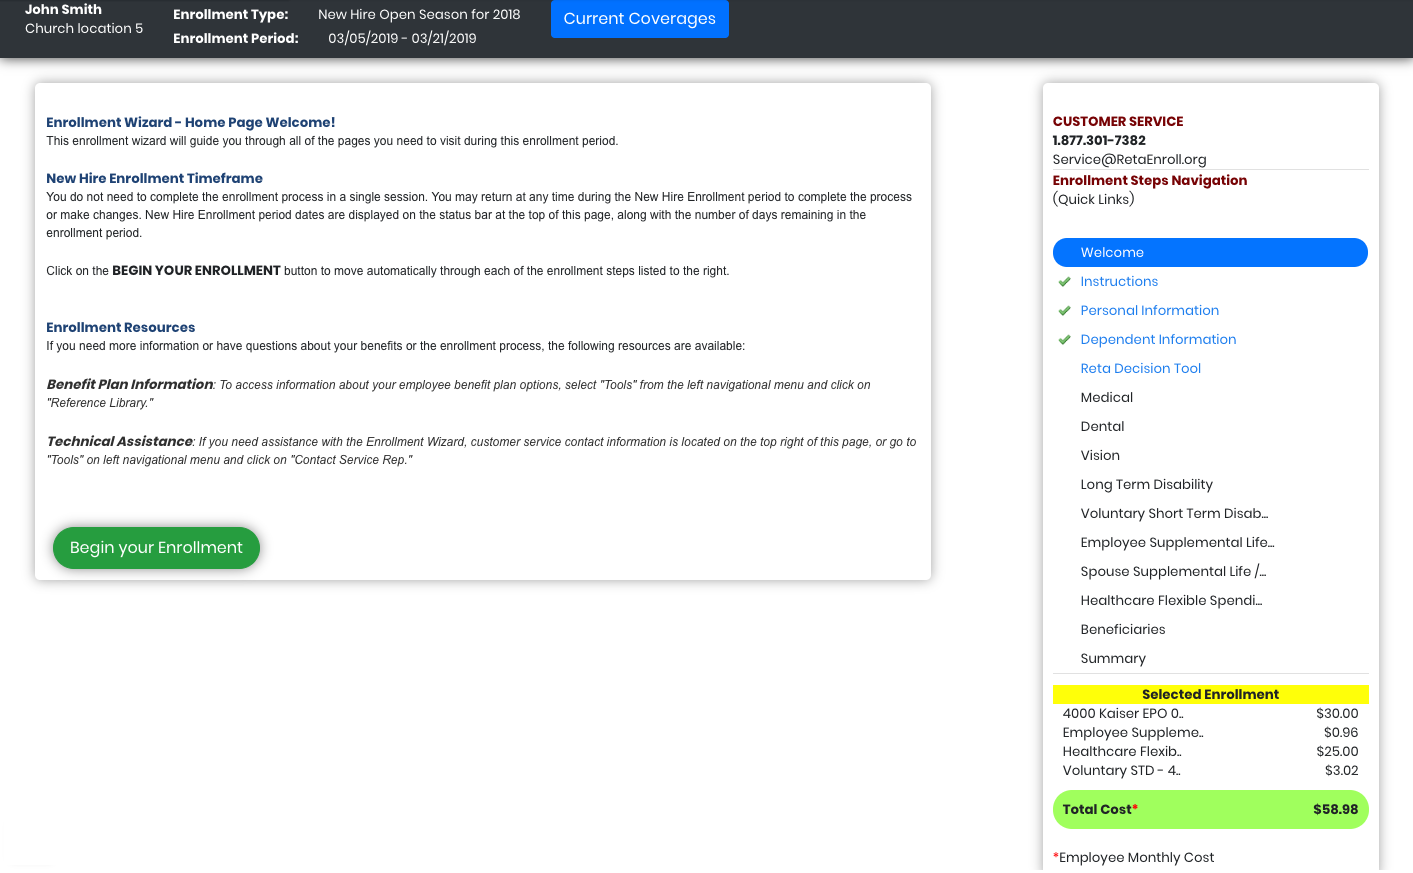
Task: Navigate to the Vision step
Action: point(1100,455)
